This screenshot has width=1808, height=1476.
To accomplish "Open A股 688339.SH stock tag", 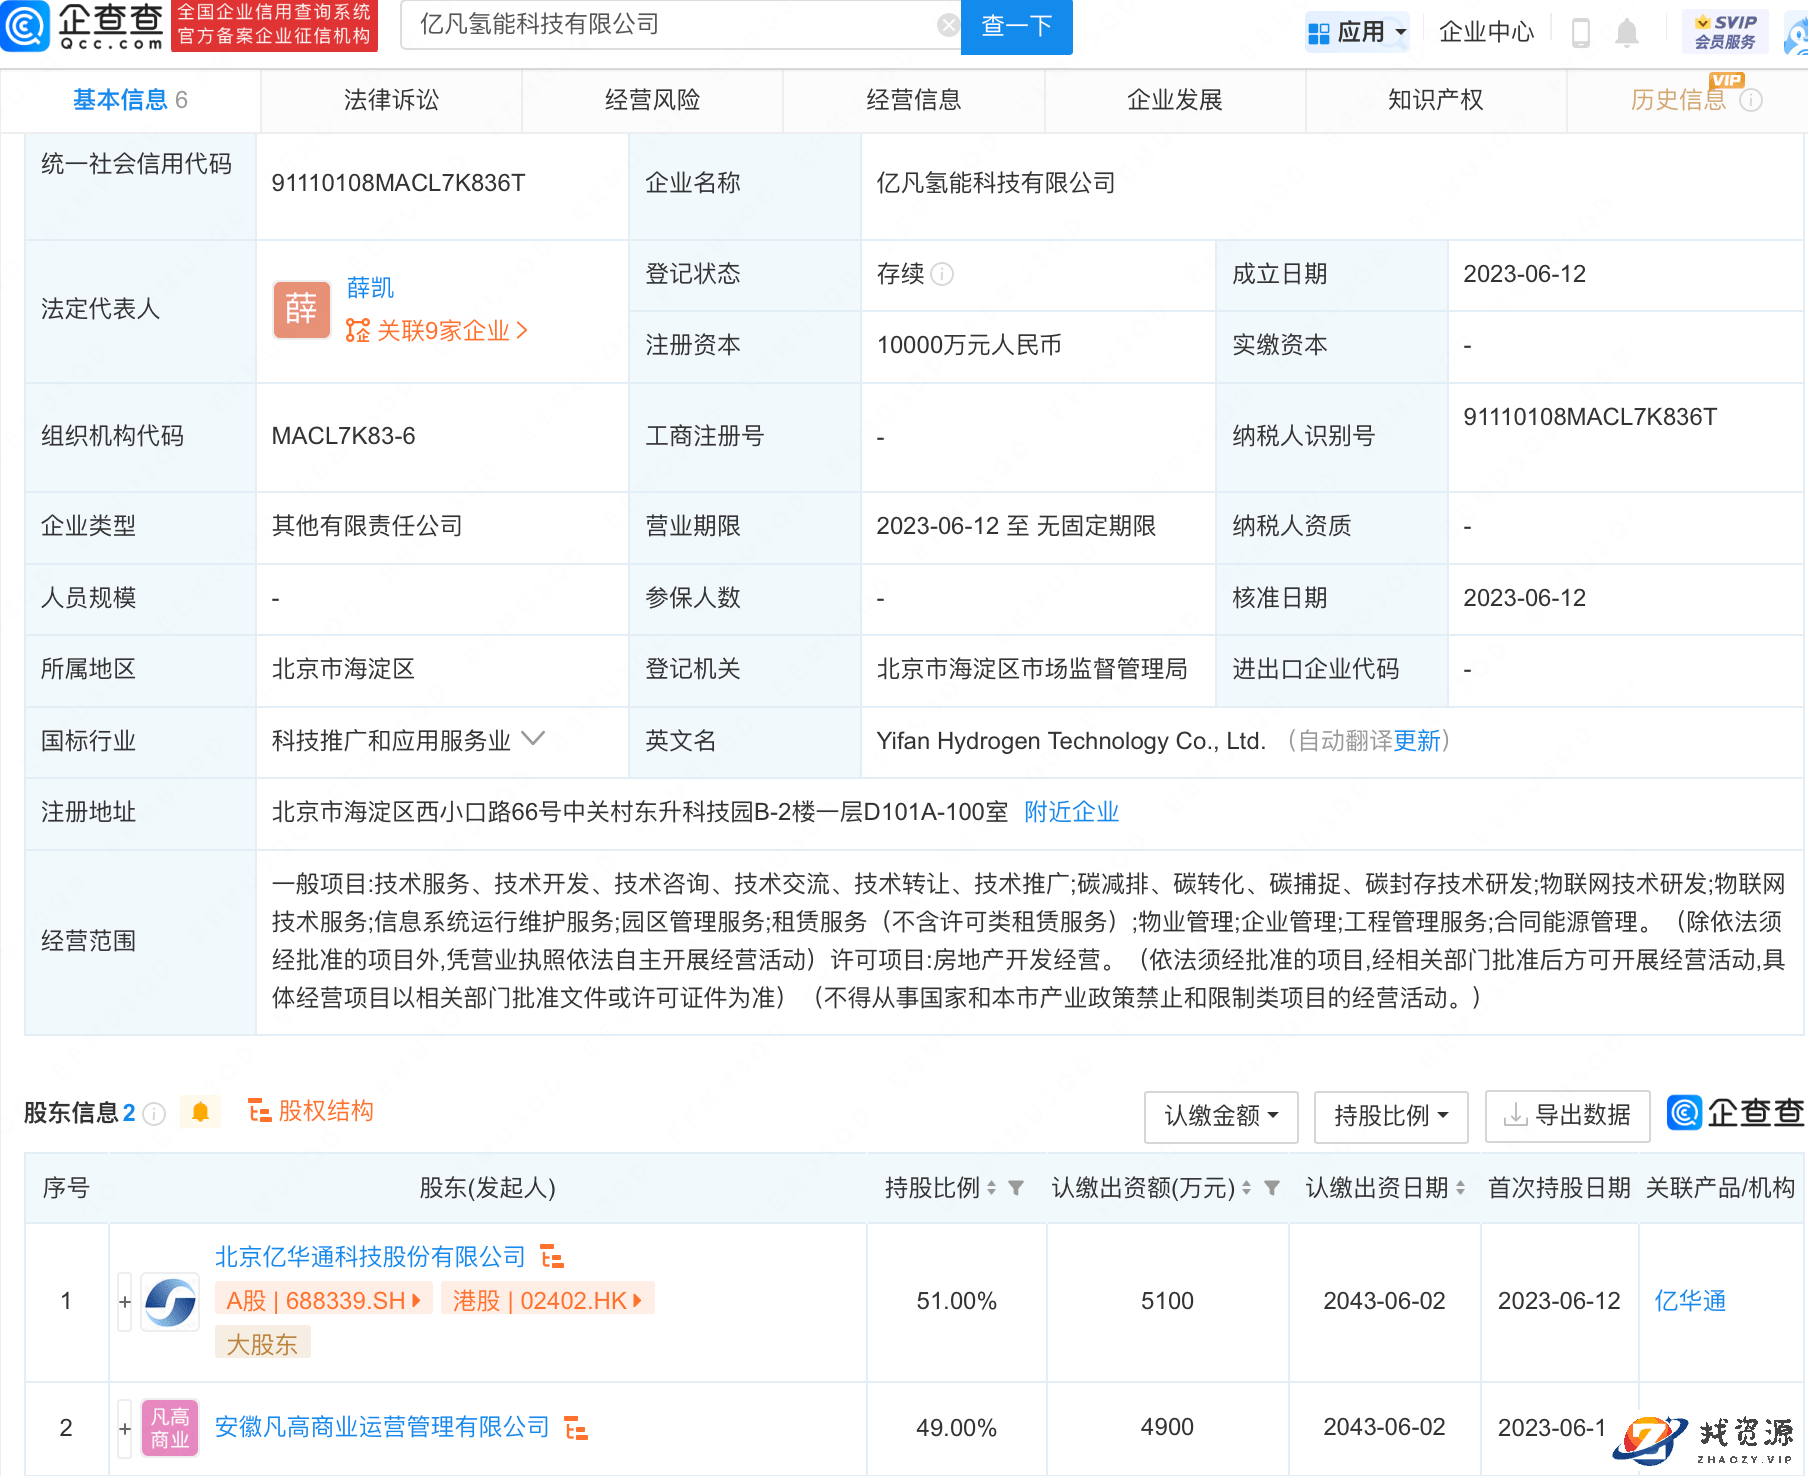I will click(324, 1300).
